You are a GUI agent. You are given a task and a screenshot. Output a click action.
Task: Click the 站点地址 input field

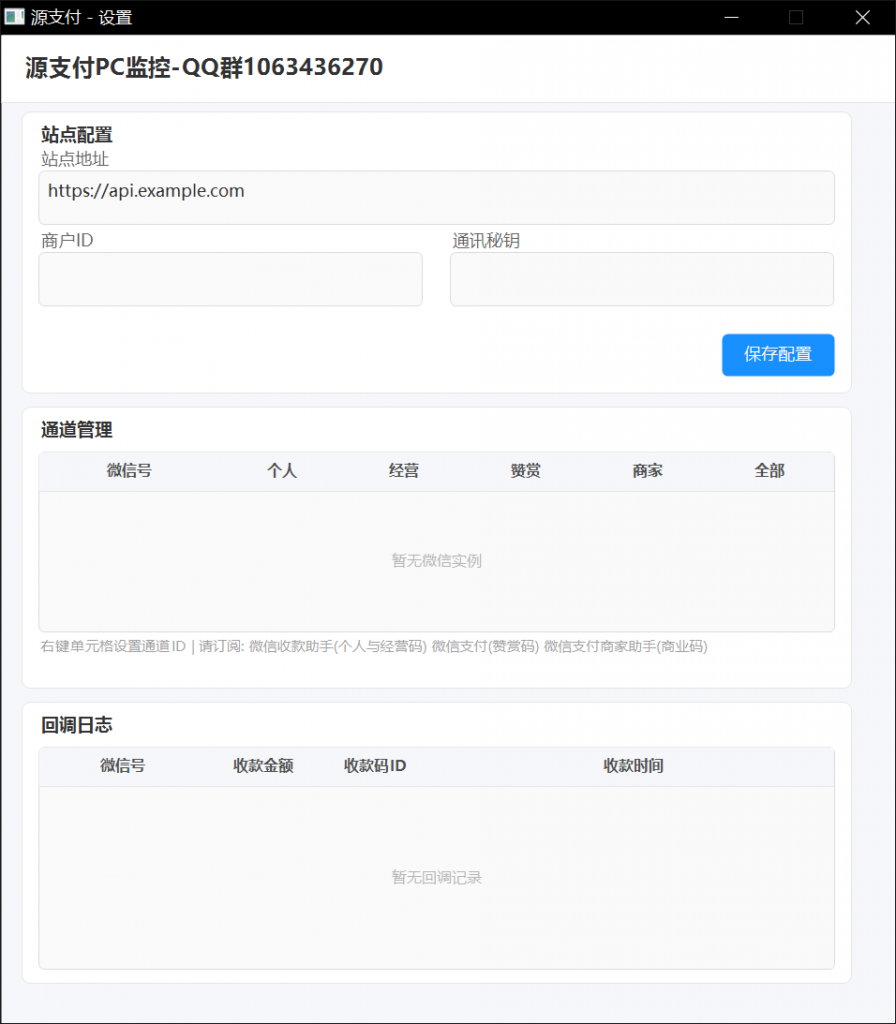point(436,197)
